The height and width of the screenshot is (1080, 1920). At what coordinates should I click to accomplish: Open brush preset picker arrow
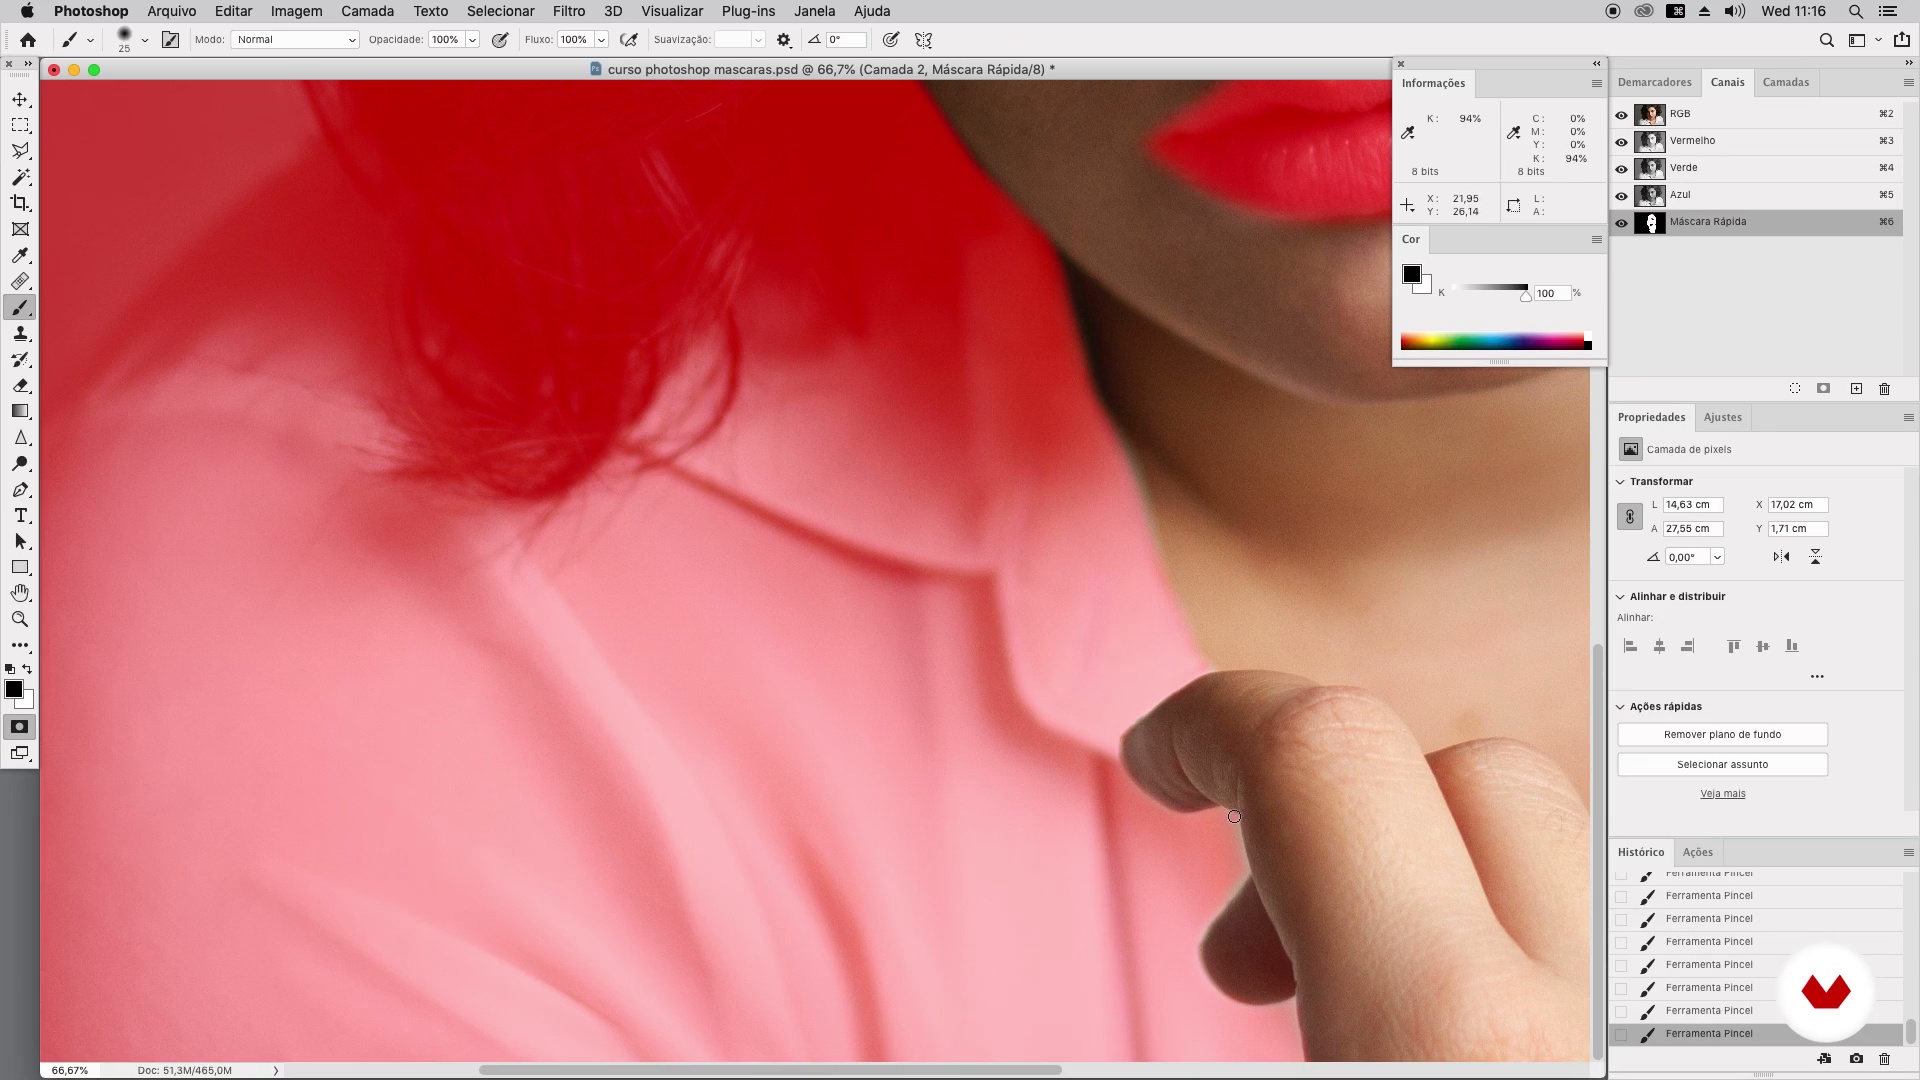[145, 40]
